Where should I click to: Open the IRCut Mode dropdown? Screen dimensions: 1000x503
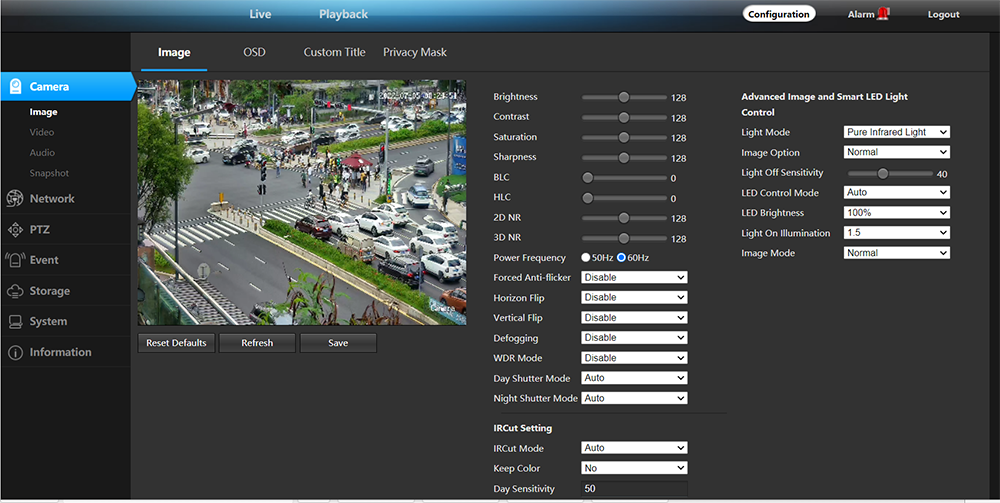click(x=634, y=448)
